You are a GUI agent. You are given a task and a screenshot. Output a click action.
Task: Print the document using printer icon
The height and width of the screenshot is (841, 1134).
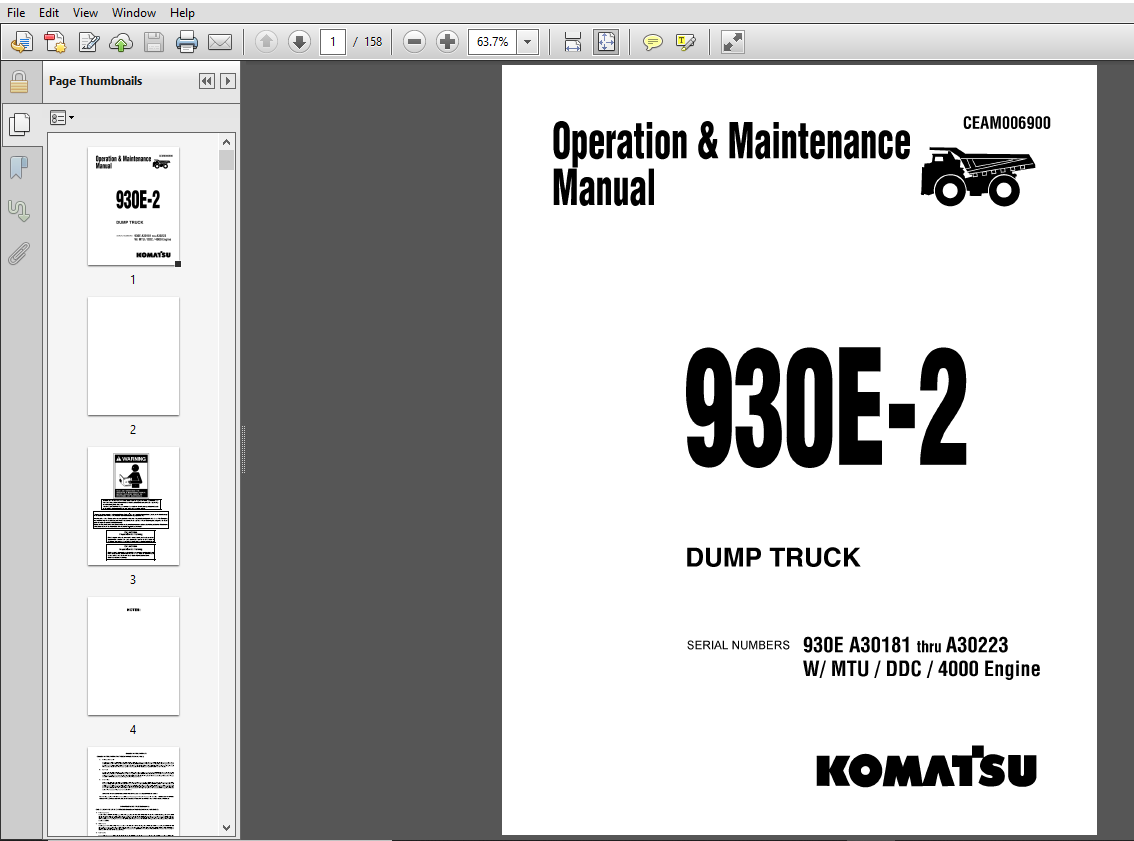[x=187, y=42]
